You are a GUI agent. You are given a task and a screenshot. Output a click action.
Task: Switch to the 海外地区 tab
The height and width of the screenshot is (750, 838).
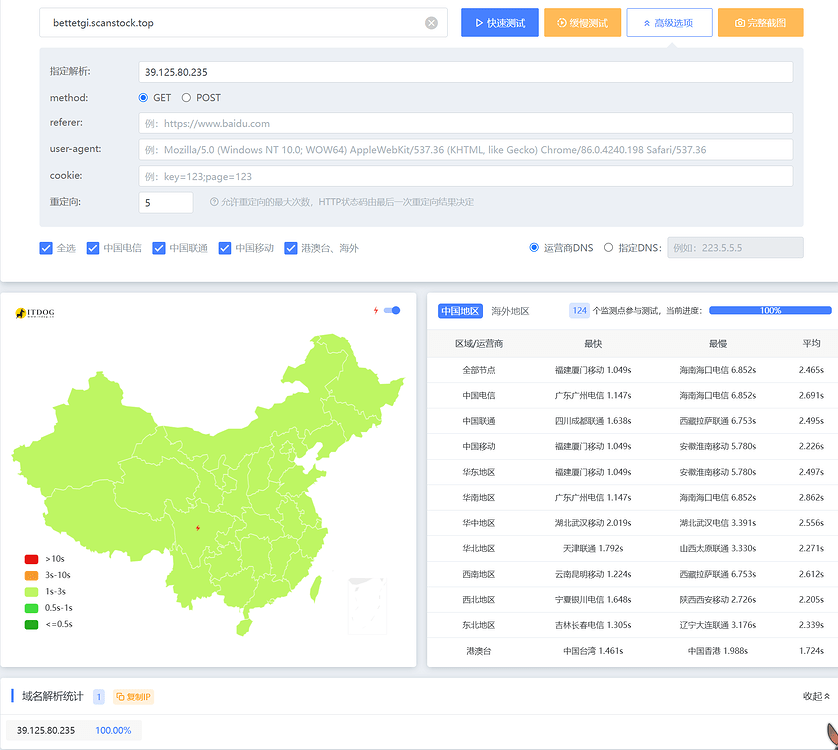point(510,311)
